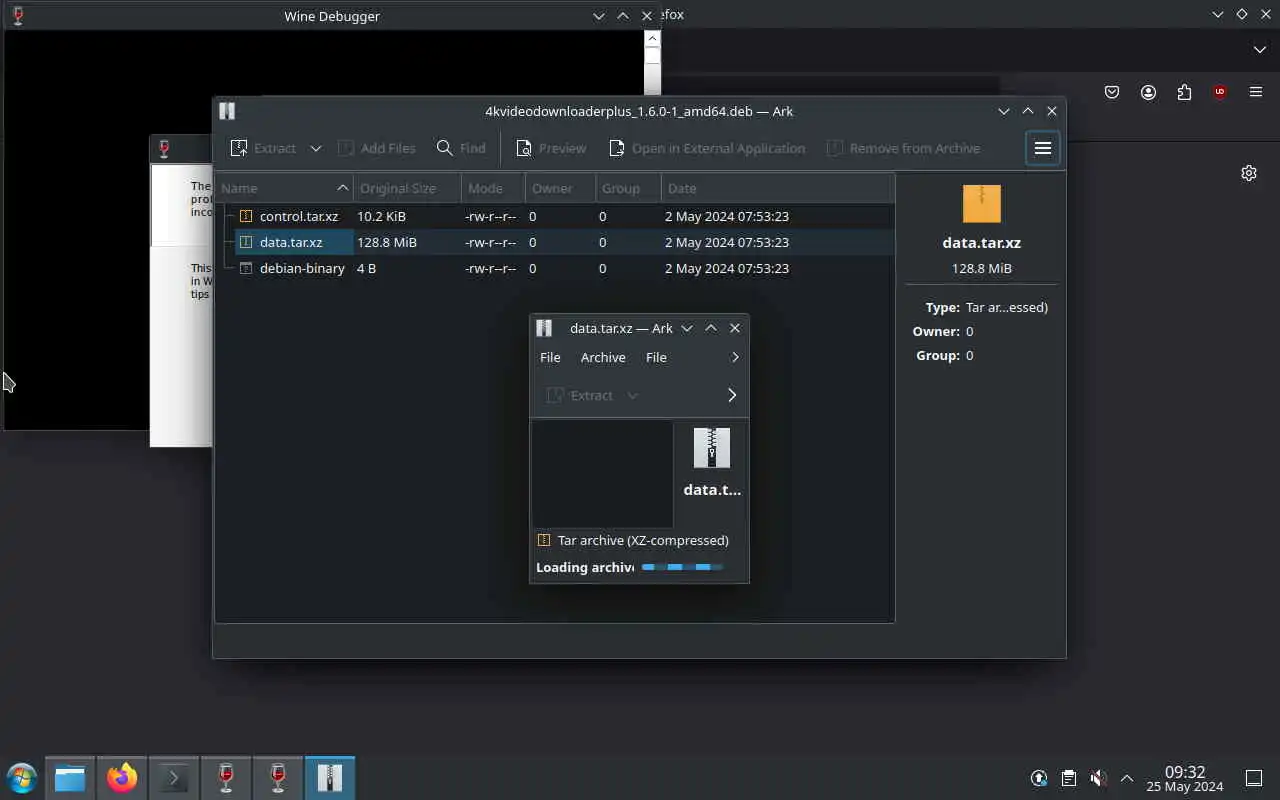Image resolution: width=1280 pixels, height=800 pixels.
Task: Open file manager from taskbar
Action: point(70,778)
